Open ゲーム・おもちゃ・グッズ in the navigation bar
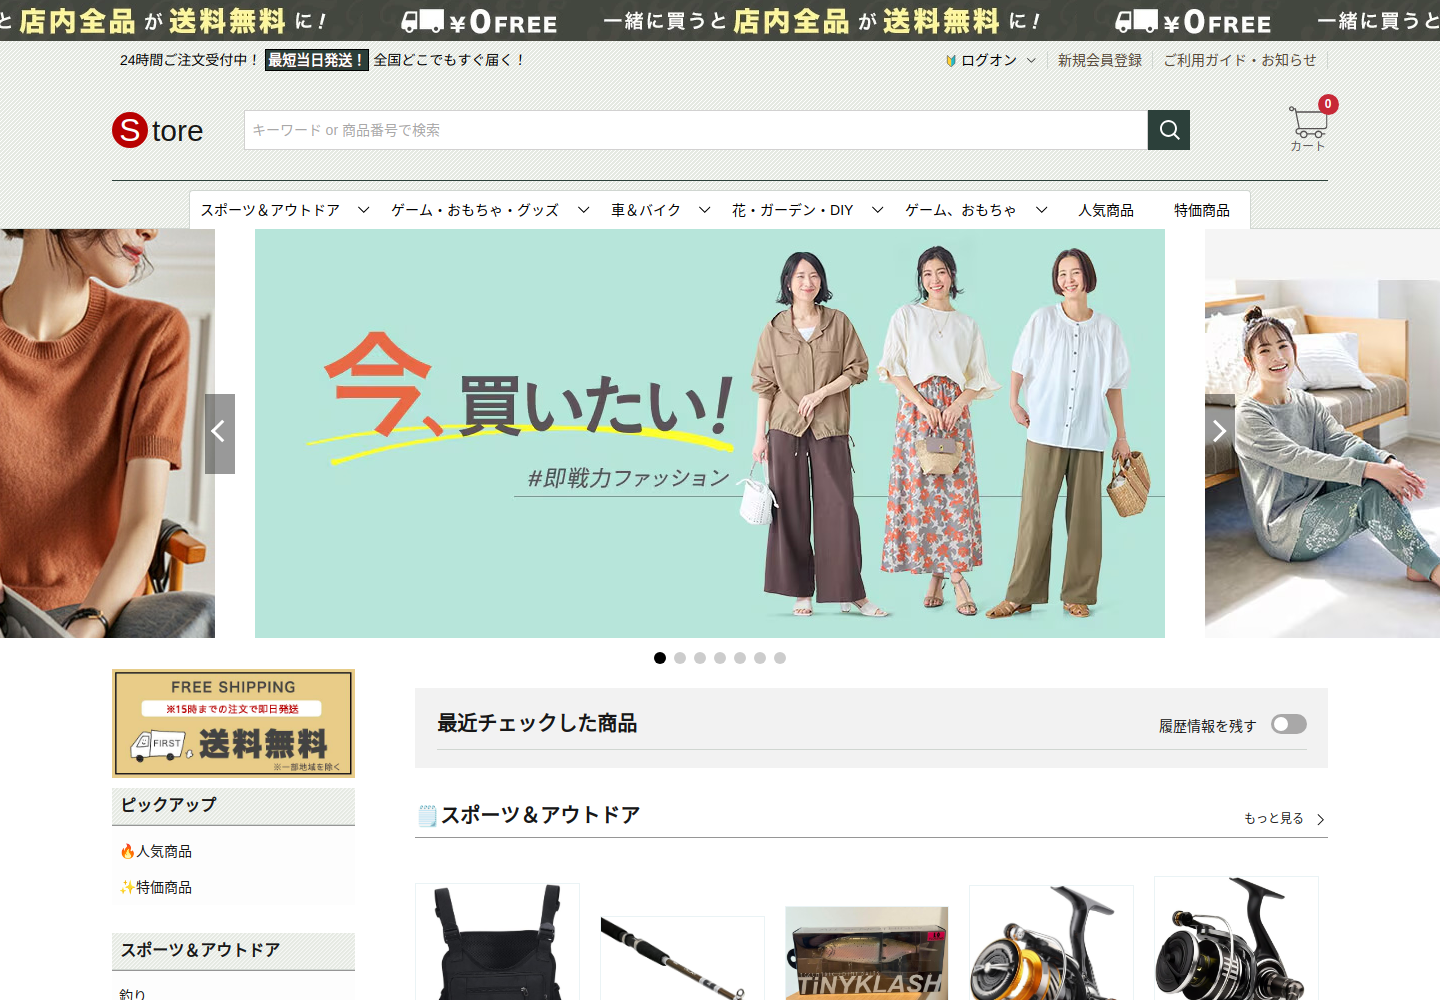 coord(475,210)
